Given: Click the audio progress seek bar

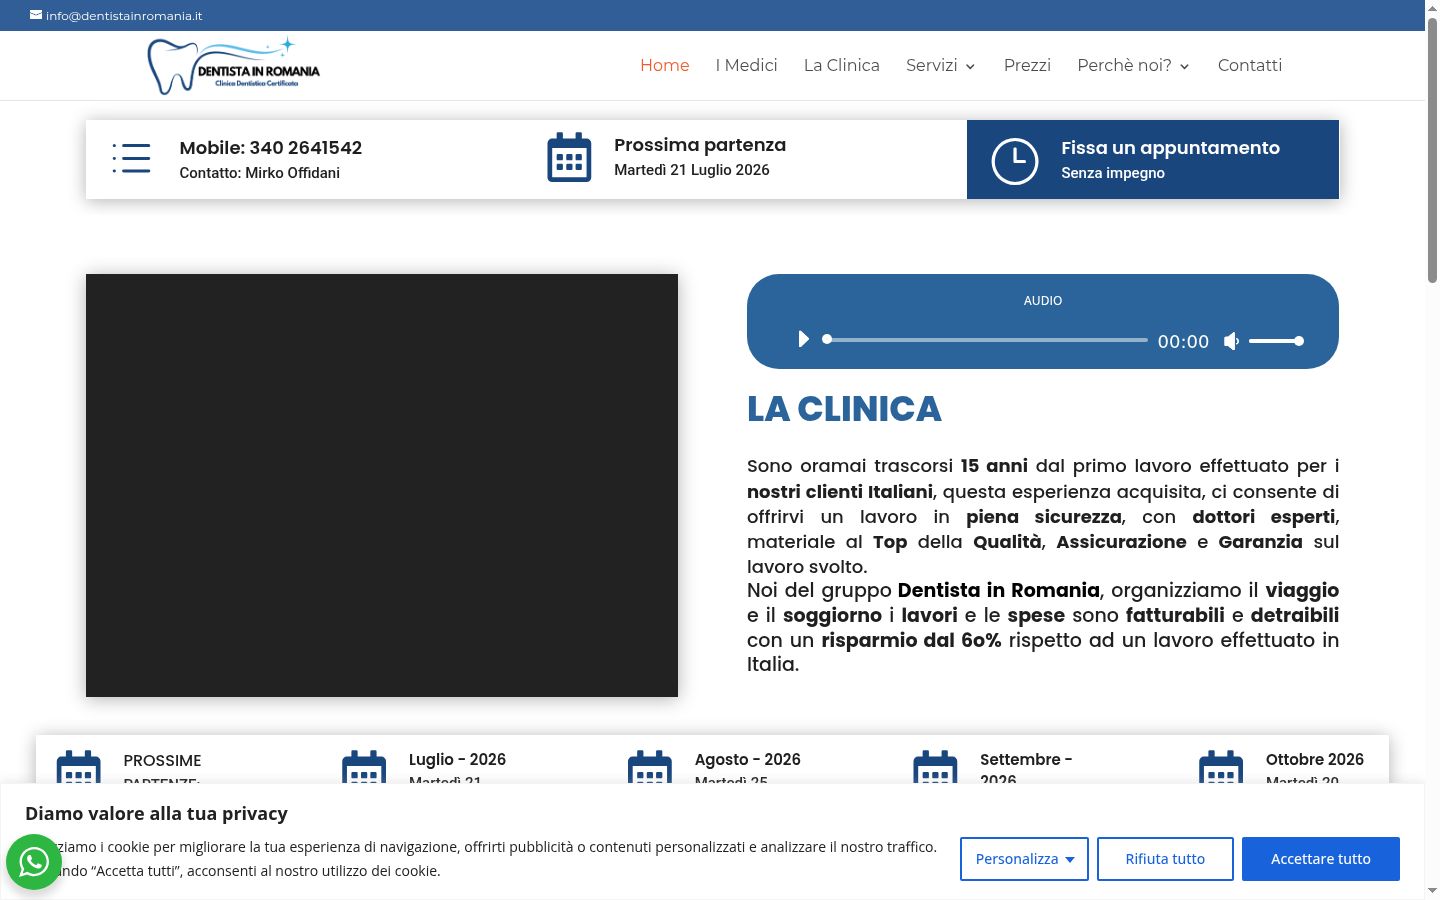Looking at the screenshot, I should pos(986,340).
